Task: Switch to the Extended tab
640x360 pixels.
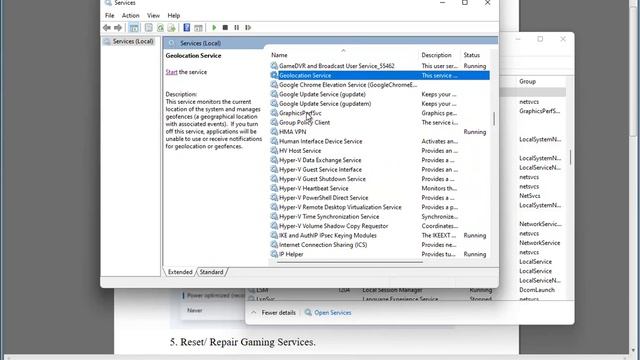Action: 180,272
